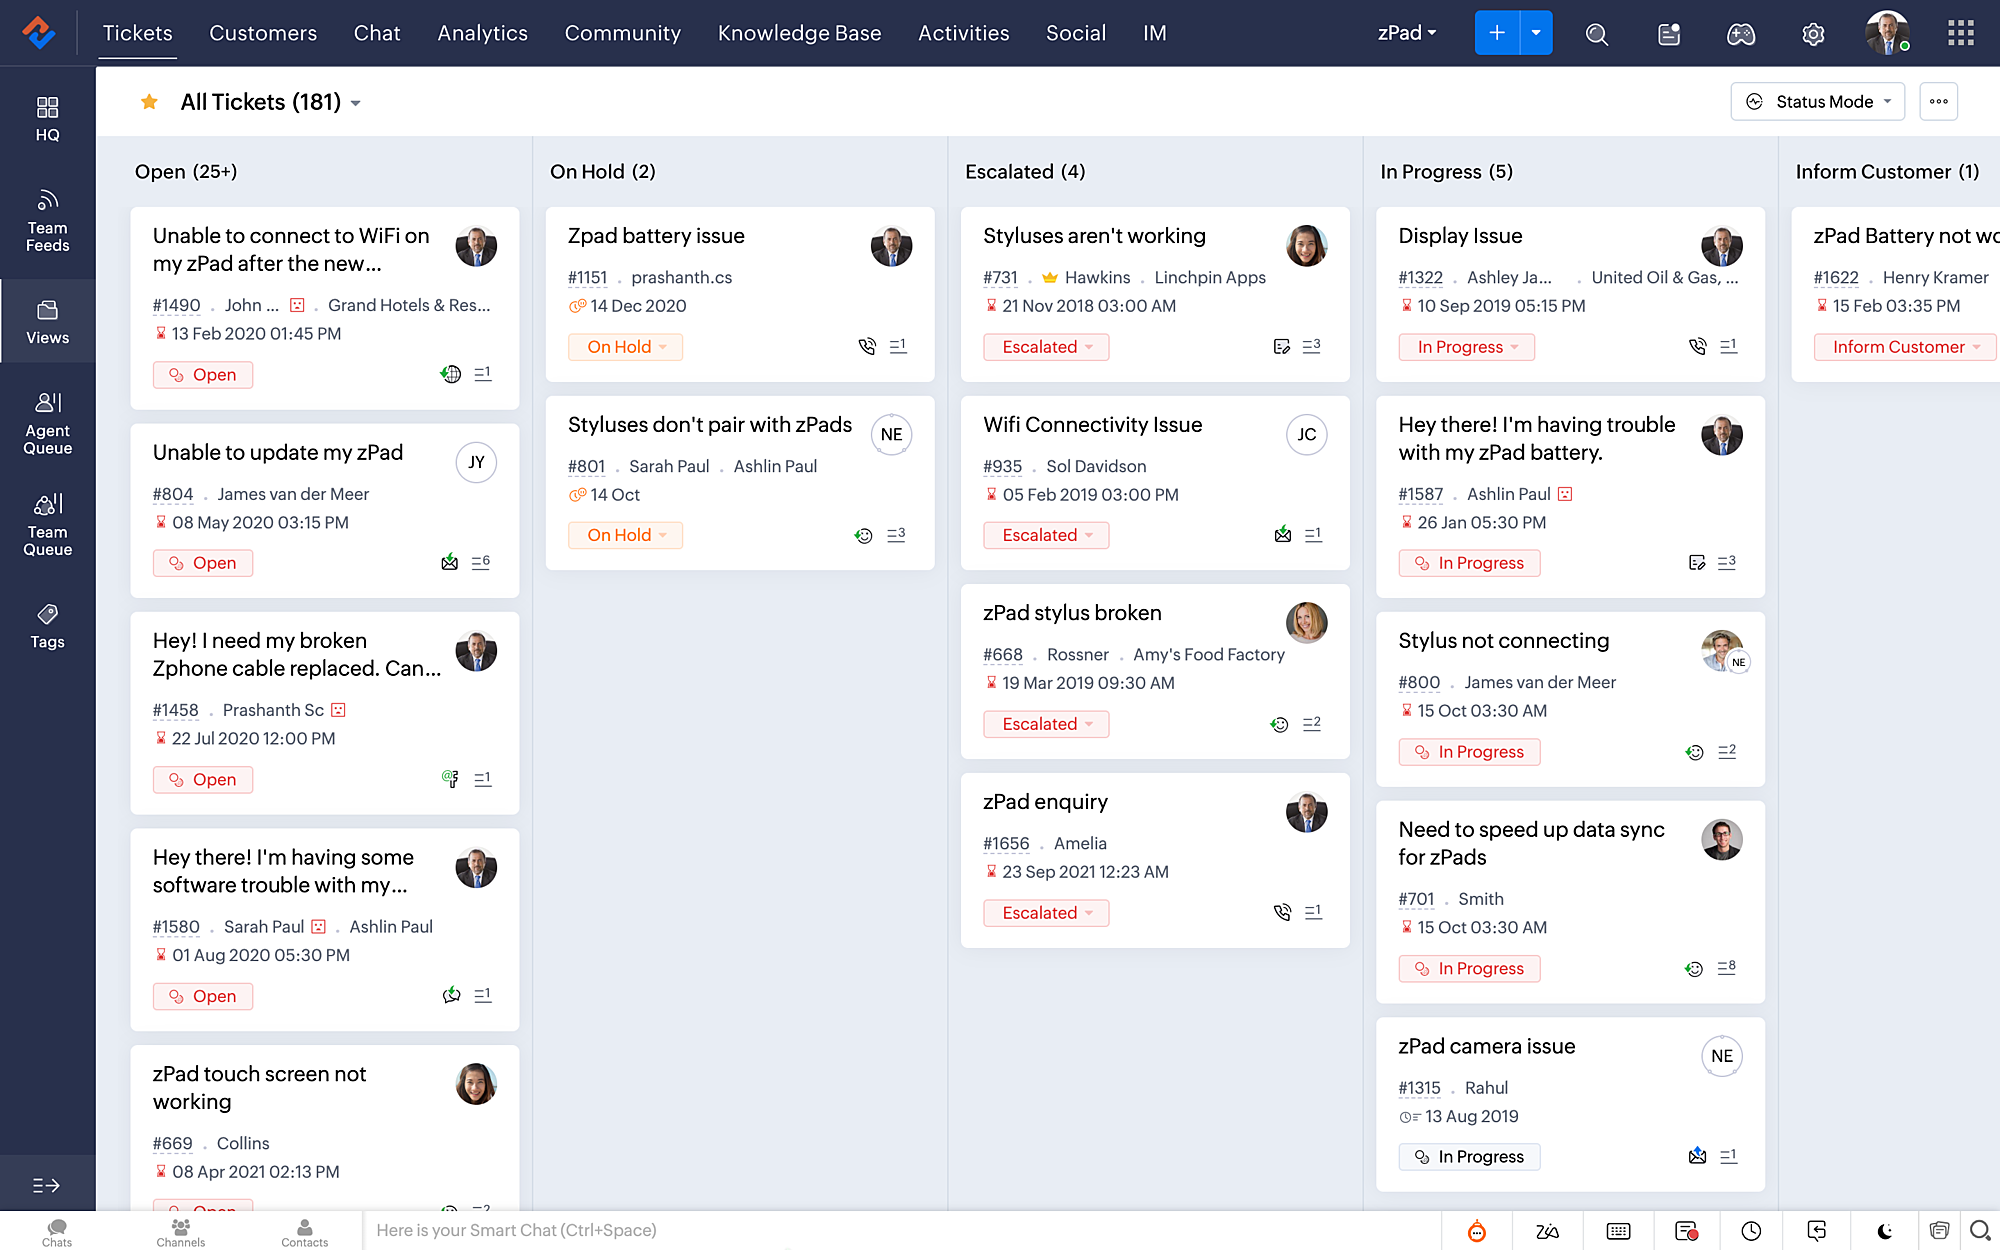
Task: Open ticket number #1490 link
Action: click(x=176, y=305)
